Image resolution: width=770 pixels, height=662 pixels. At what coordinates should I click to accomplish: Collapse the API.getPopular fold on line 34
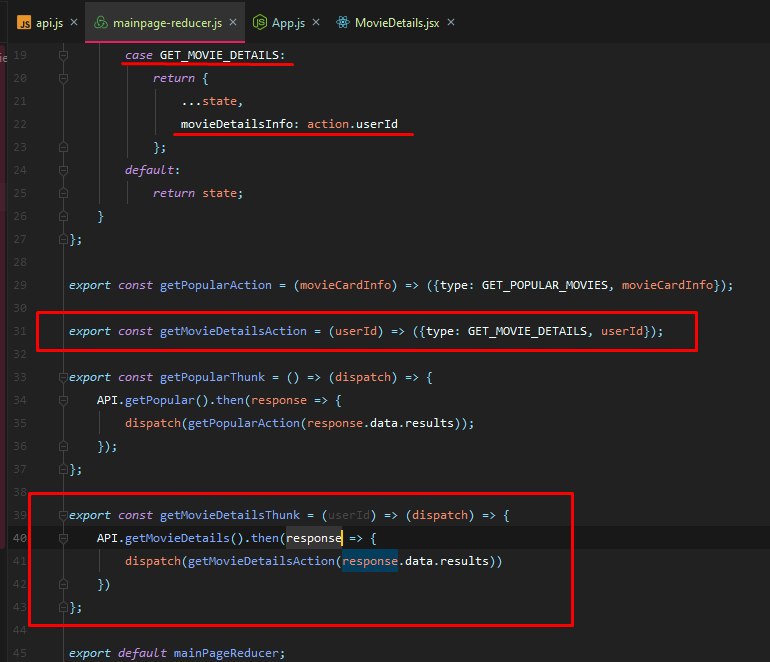coord(63,400)
